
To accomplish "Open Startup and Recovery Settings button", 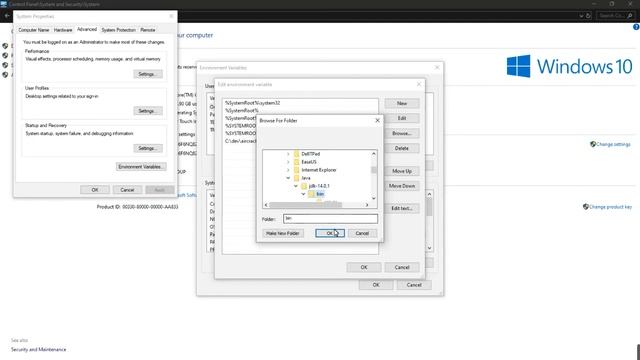I will (148, 148).
